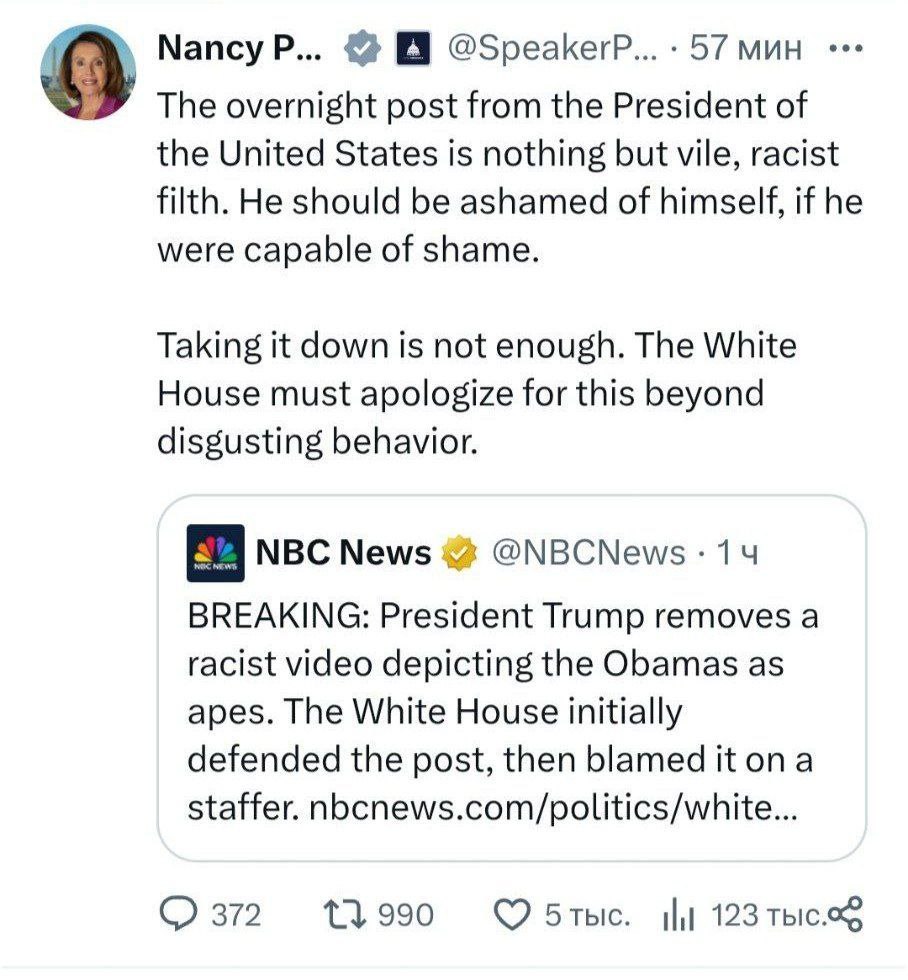The width and height of the screenshot is (908, 980).
Task: Click the gold verified badge beside NBC News
Action: click(x=458, y=551)
